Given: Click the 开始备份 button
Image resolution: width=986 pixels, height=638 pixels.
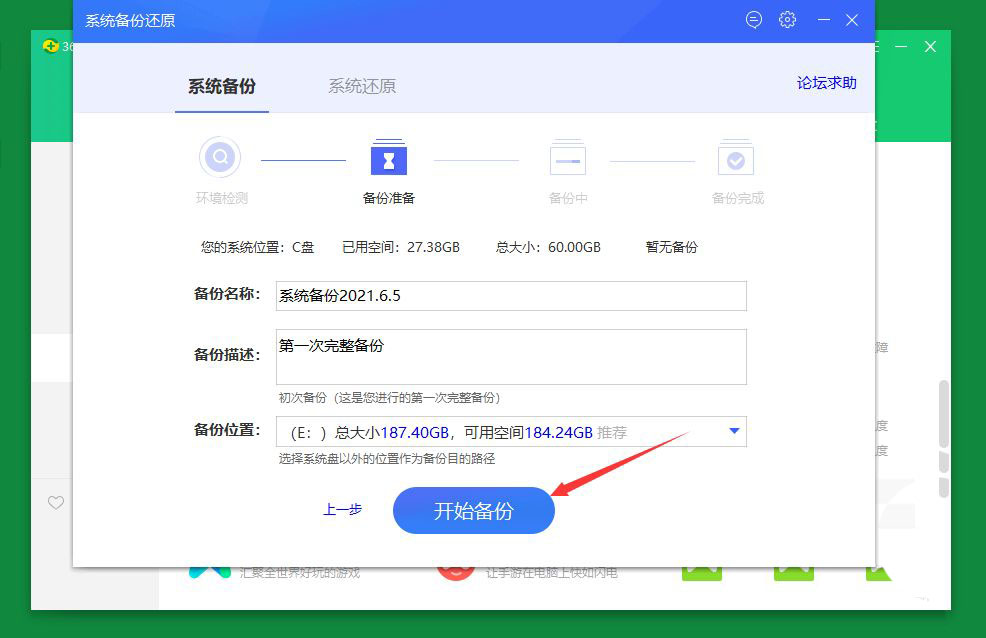Looking at the screenshot, I should (x=473, y=510).
